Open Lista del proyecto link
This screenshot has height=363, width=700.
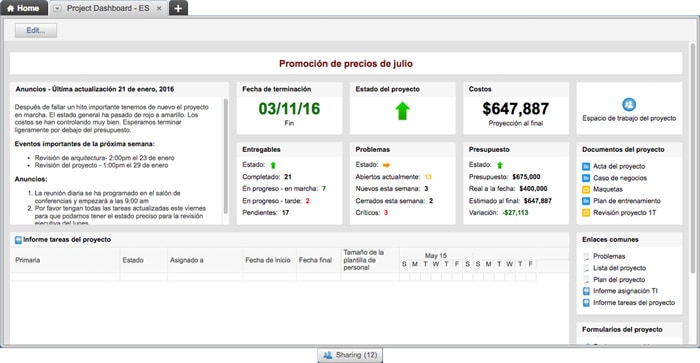[620, 268]
